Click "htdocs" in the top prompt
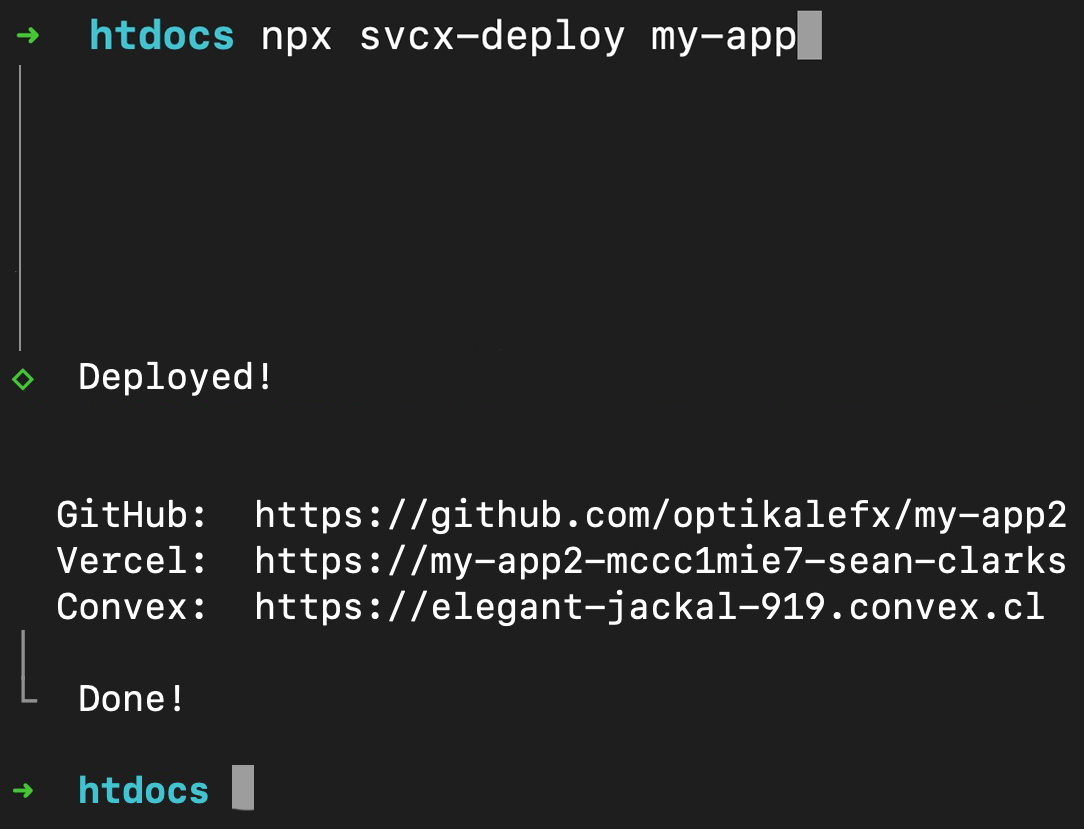The image size is (1084, 829). pyautogui.click(x=162, y=36)
